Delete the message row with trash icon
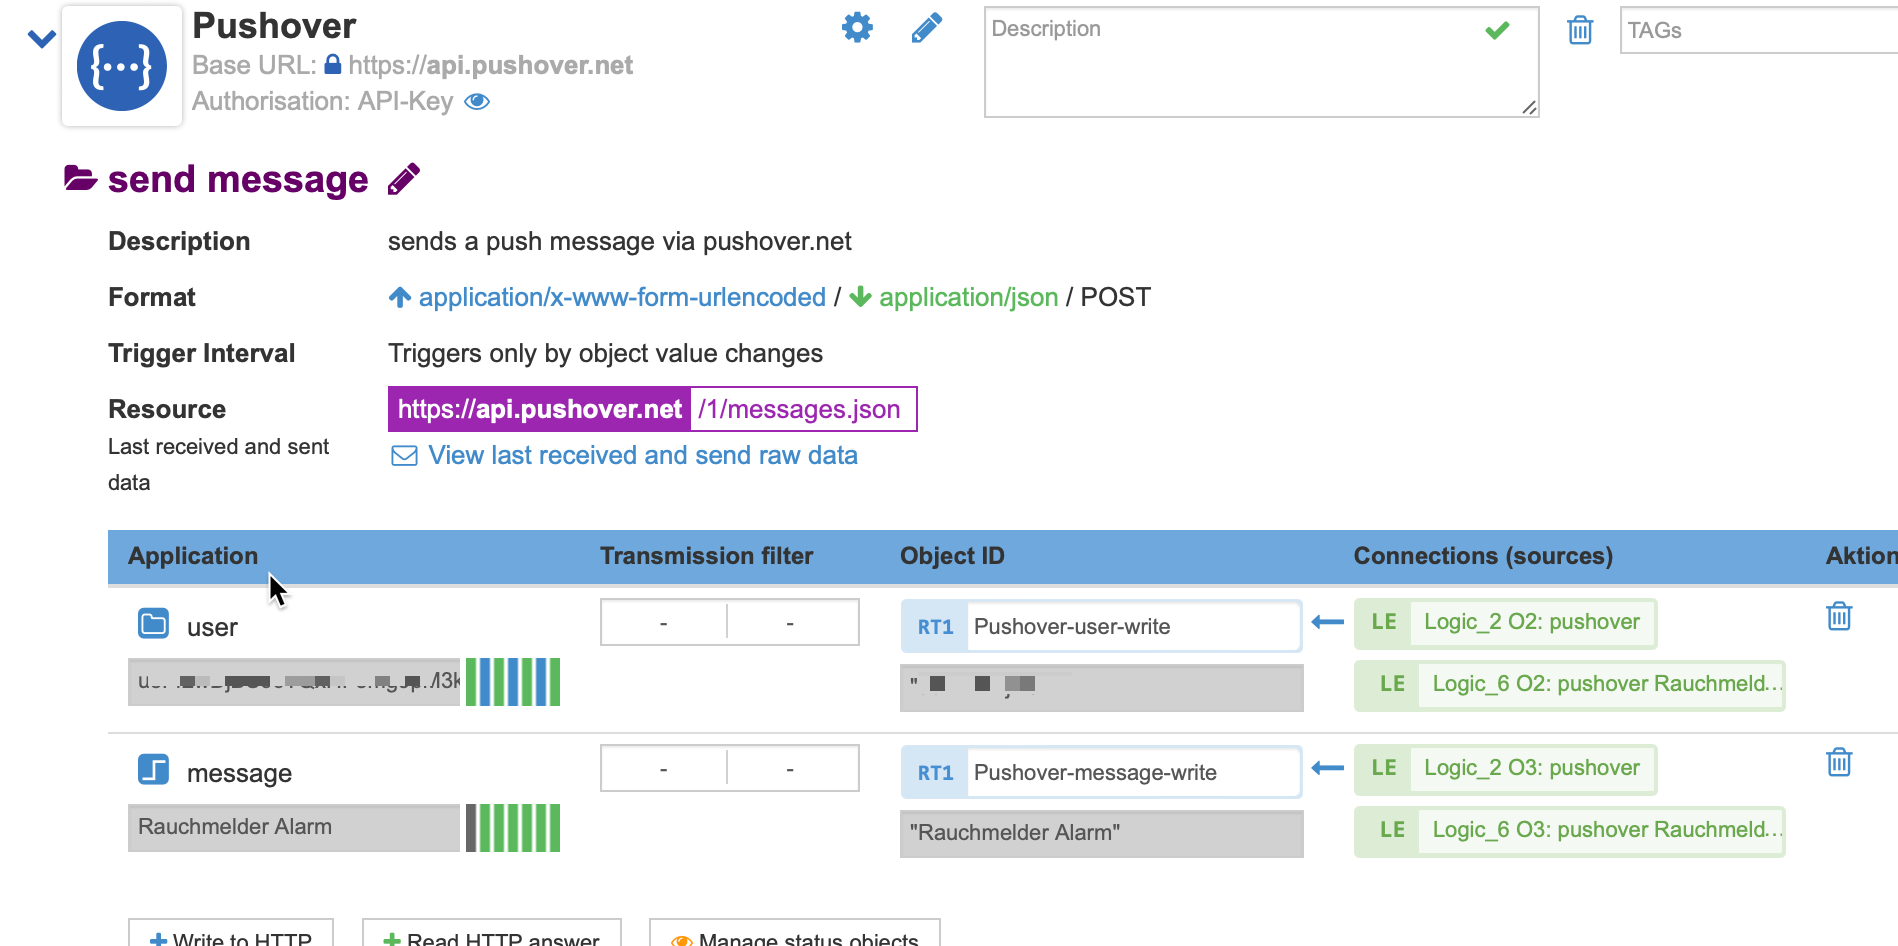1898x946 pixels. (x=1839, y=762)
